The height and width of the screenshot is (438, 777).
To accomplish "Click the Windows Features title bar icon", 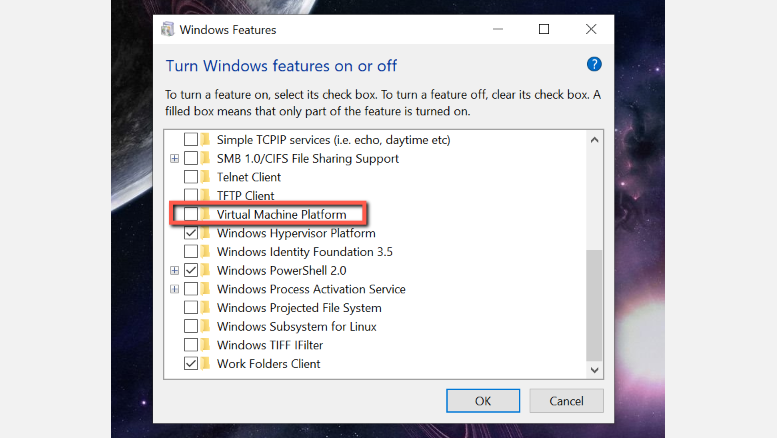I will coord(167,29).
